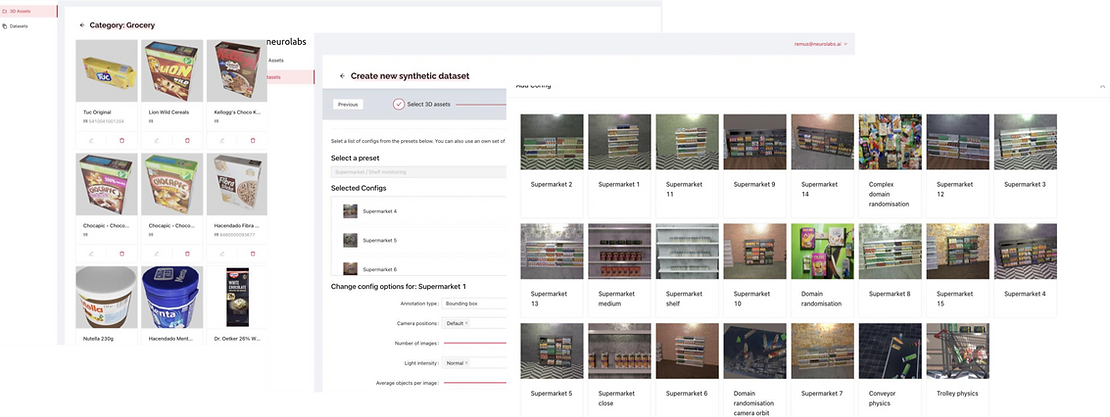
Task: Open the Lion Wild Cereals thumbnail
Action: point(172,70)
